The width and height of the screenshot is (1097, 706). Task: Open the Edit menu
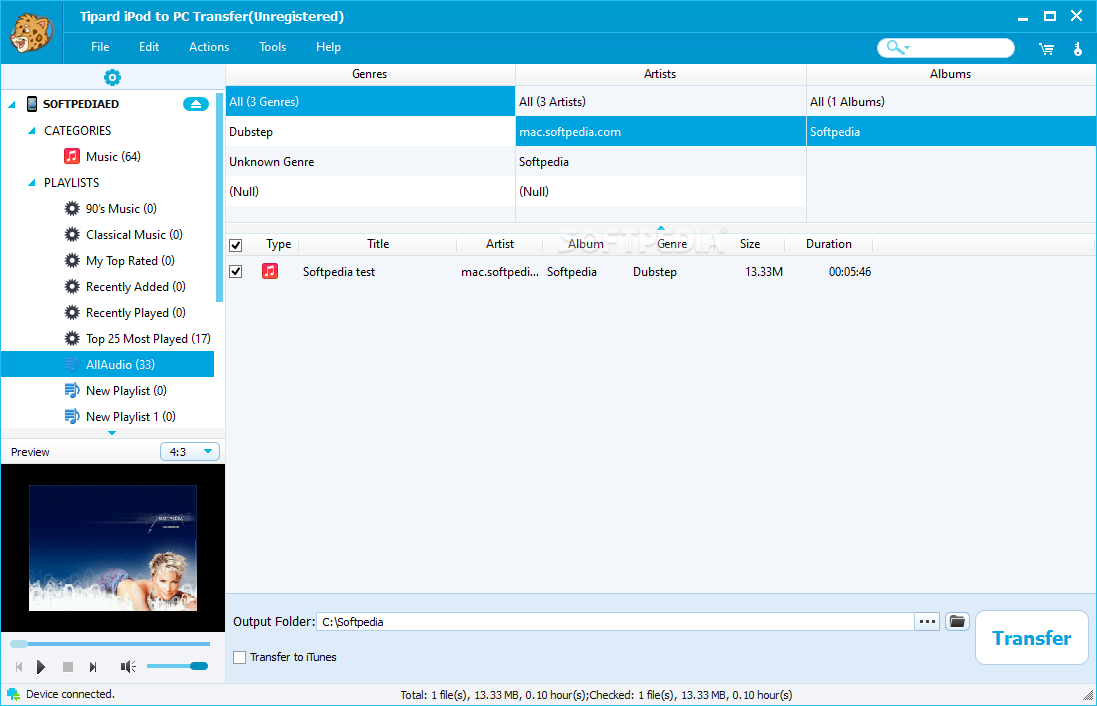pyautogui.click(x=149, y=47)
